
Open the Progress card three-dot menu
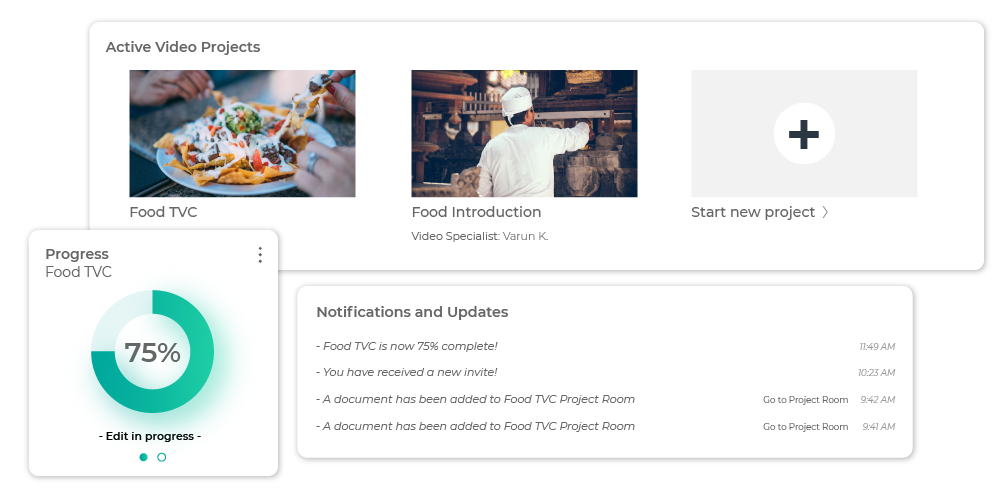(260, 255)
